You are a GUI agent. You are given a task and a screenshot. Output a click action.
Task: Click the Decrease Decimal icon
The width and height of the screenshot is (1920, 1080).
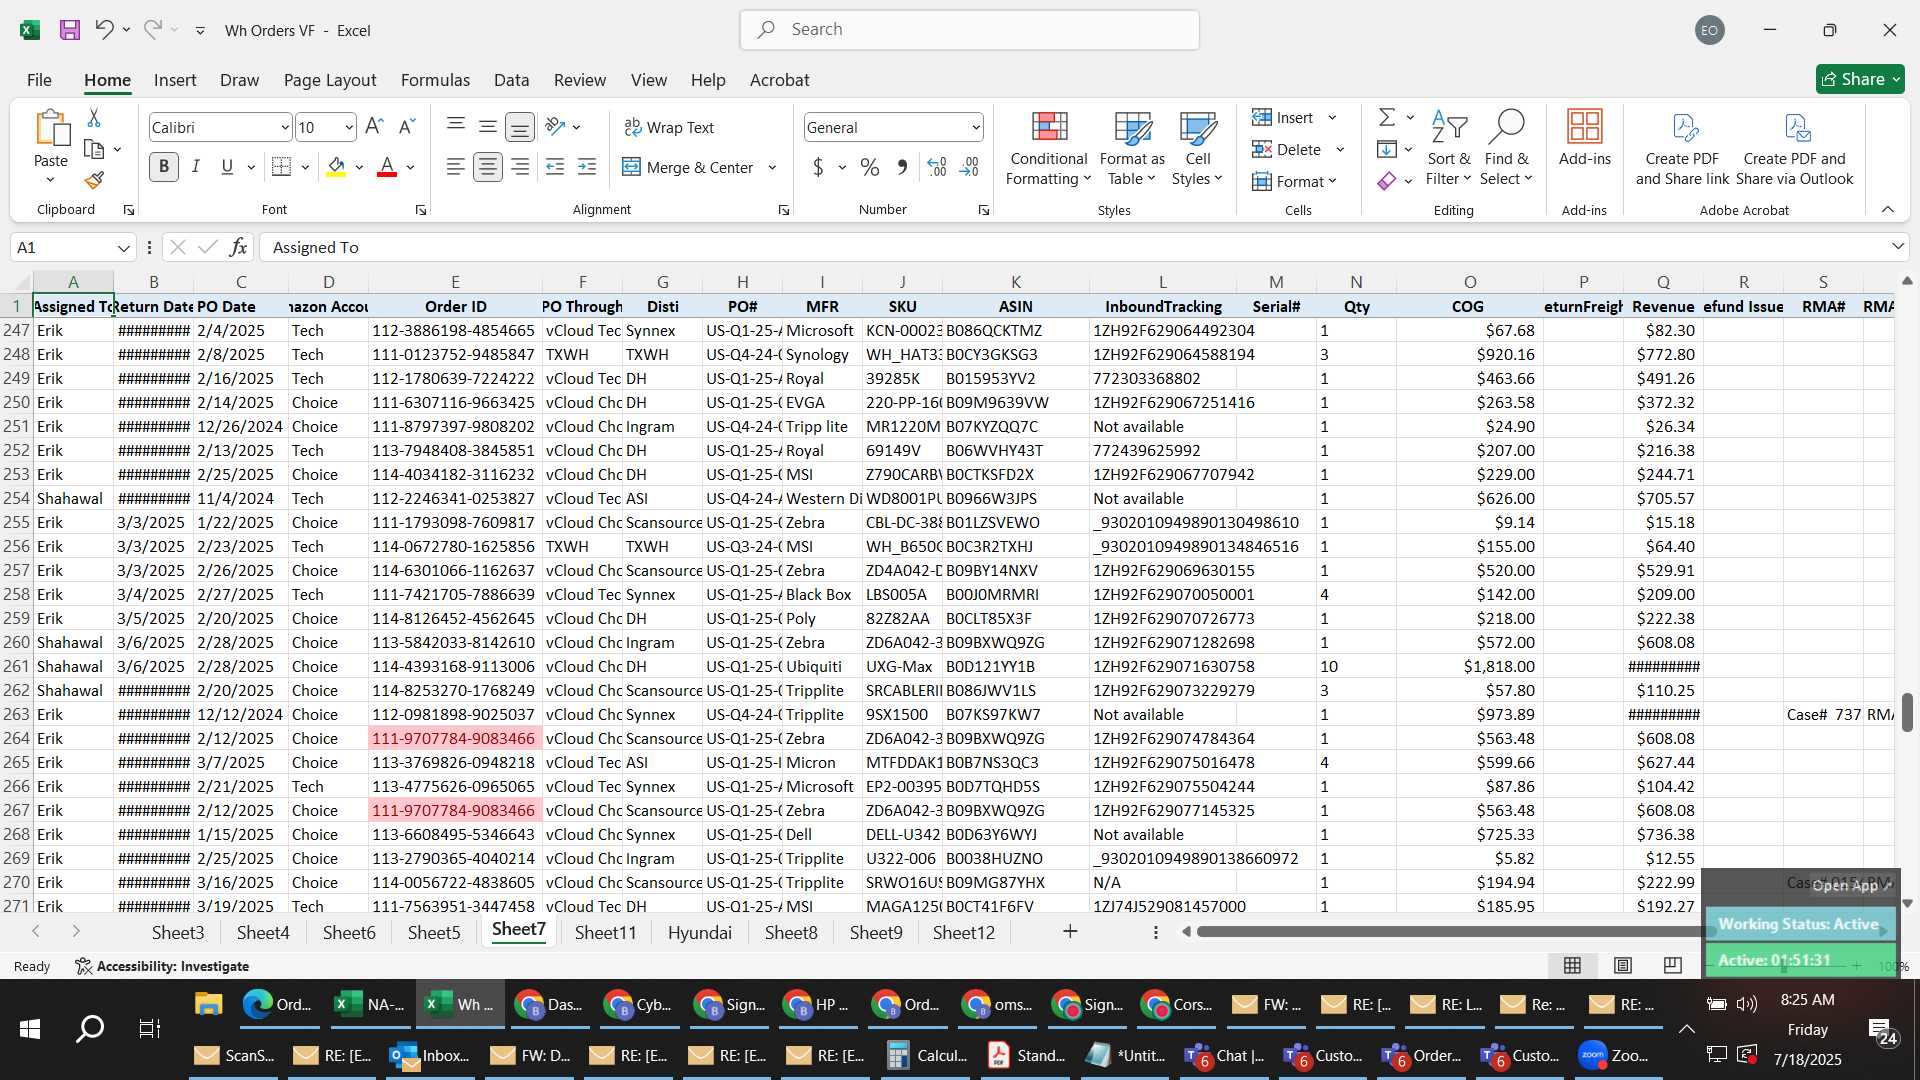pyautogui.click(x=969, y=167)
